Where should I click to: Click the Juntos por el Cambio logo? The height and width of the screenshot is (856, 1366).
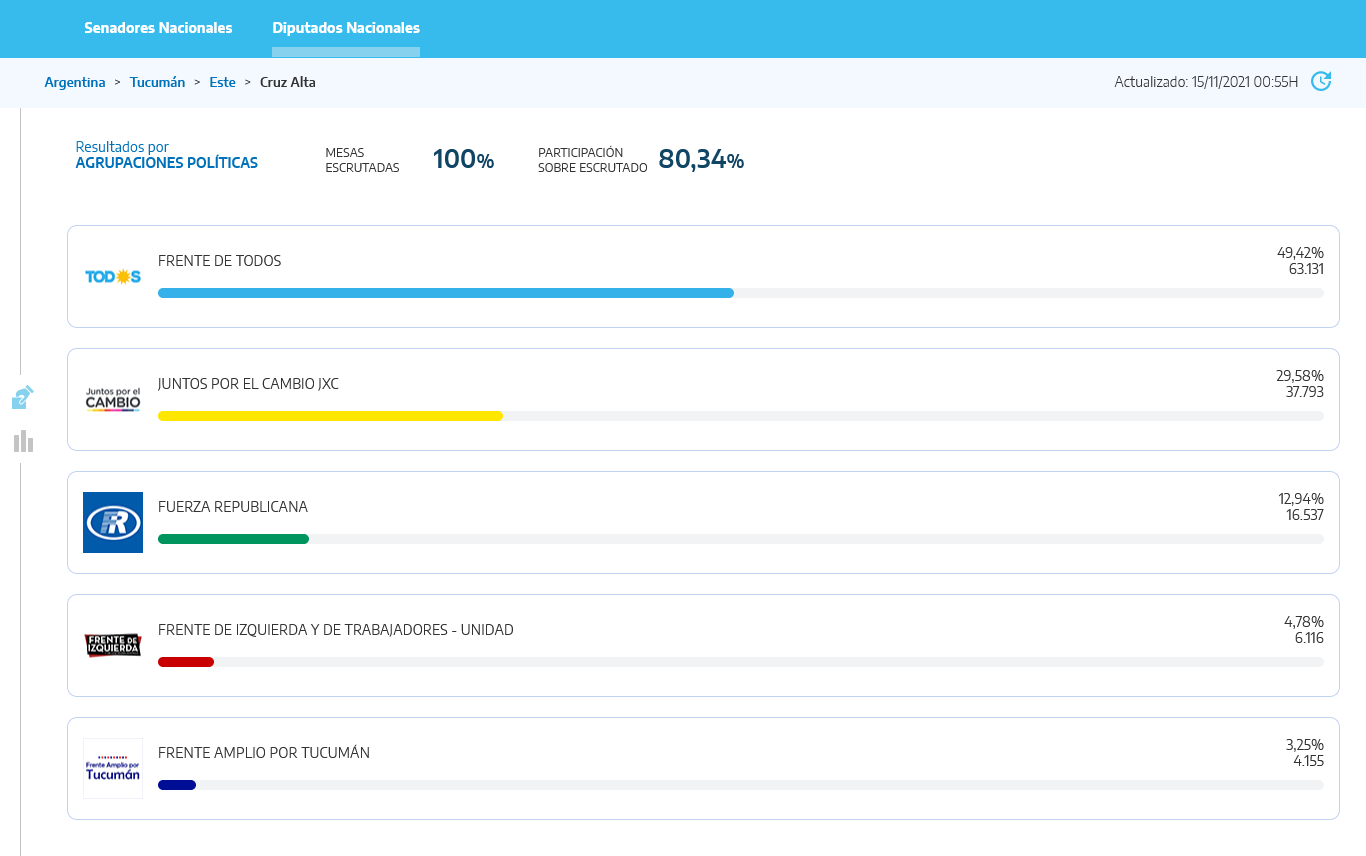pyautogui.click(x=113, y=399)
